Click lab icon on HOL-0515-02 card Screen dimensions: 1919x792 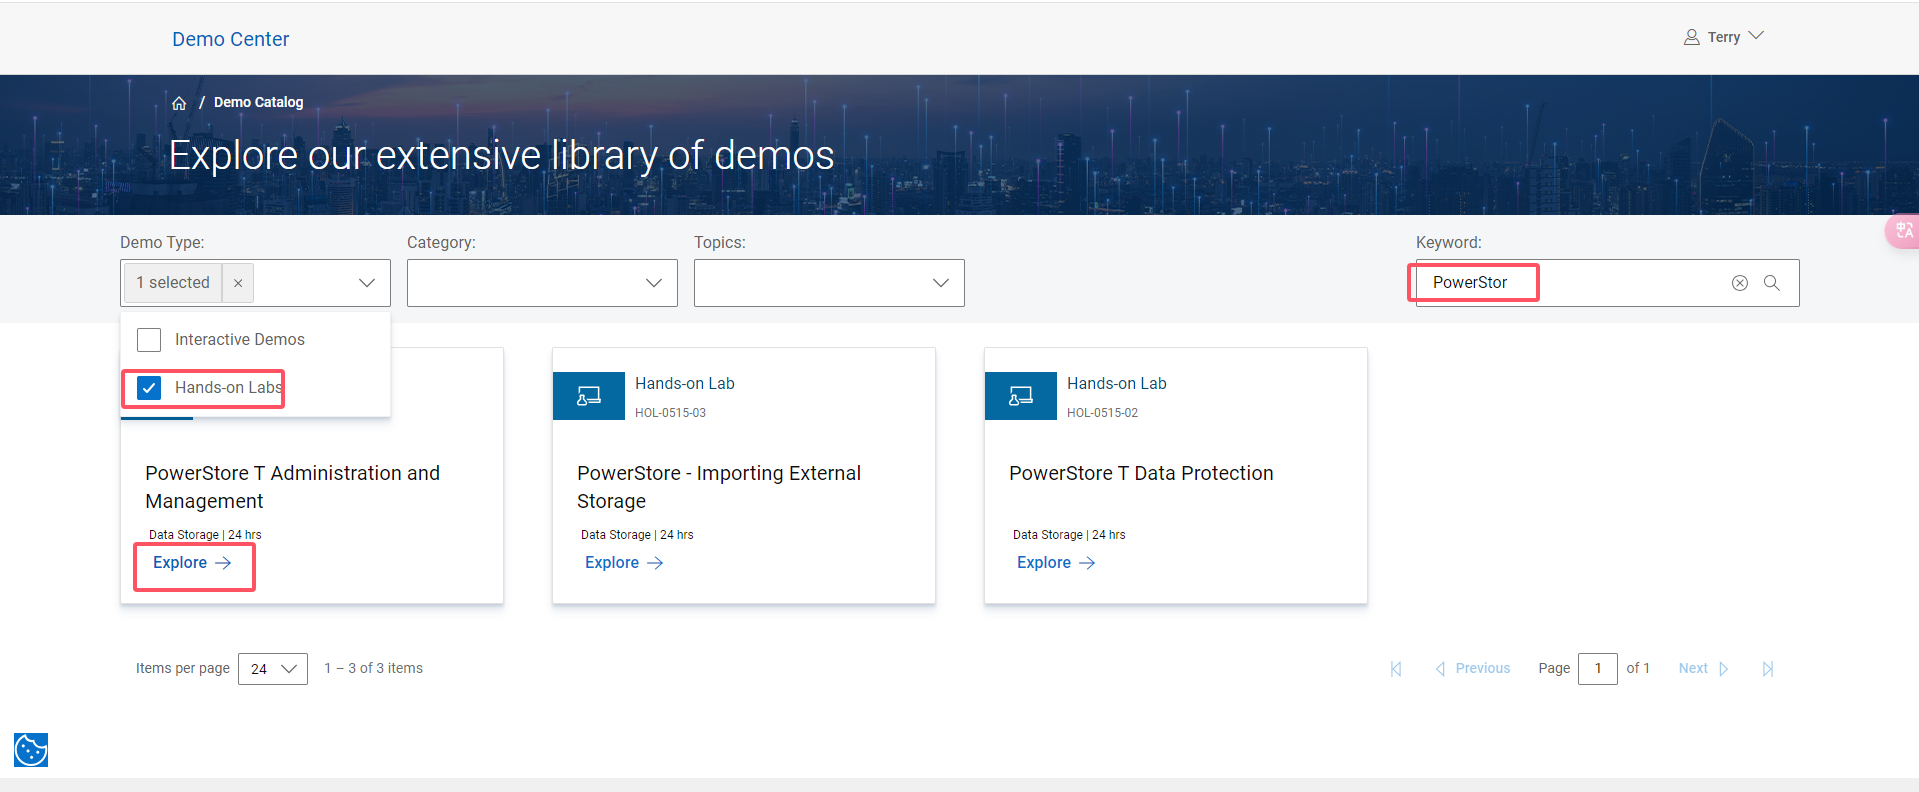[x=1021, y=396]
